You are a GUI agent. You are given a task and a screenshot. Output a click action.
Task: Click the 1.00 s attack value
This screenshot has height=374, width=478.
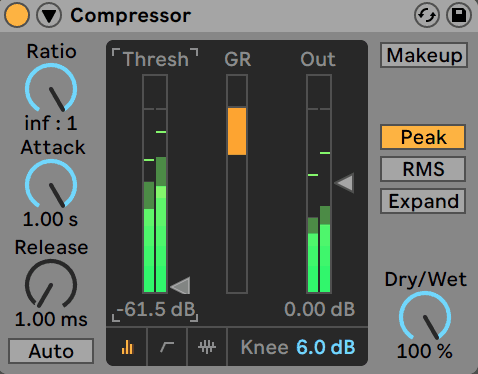50,219
